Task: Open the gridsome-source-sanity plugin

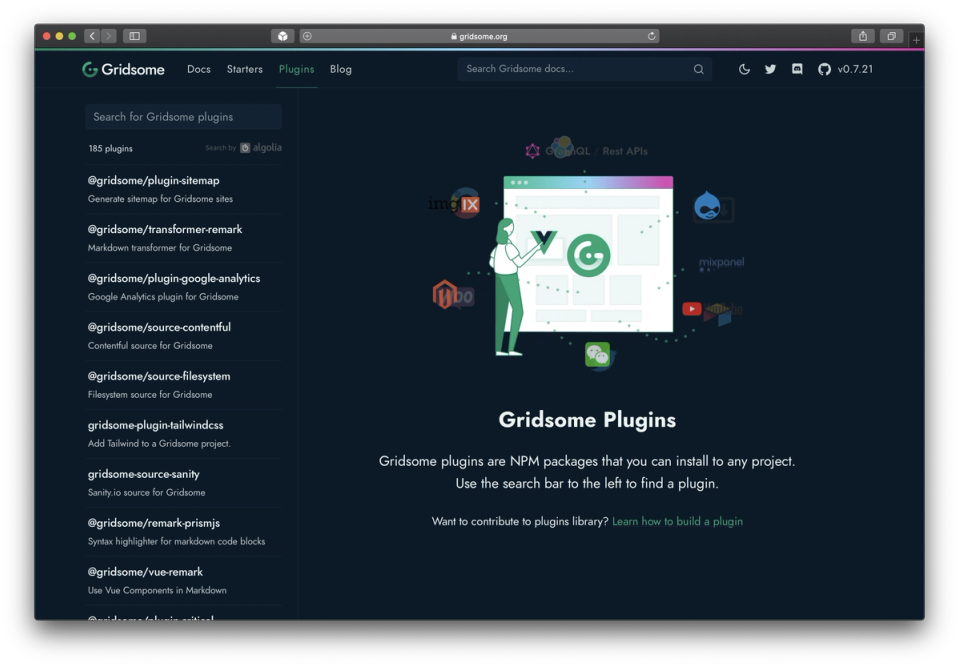Action: pyautogui.click(x=143, y=474)
